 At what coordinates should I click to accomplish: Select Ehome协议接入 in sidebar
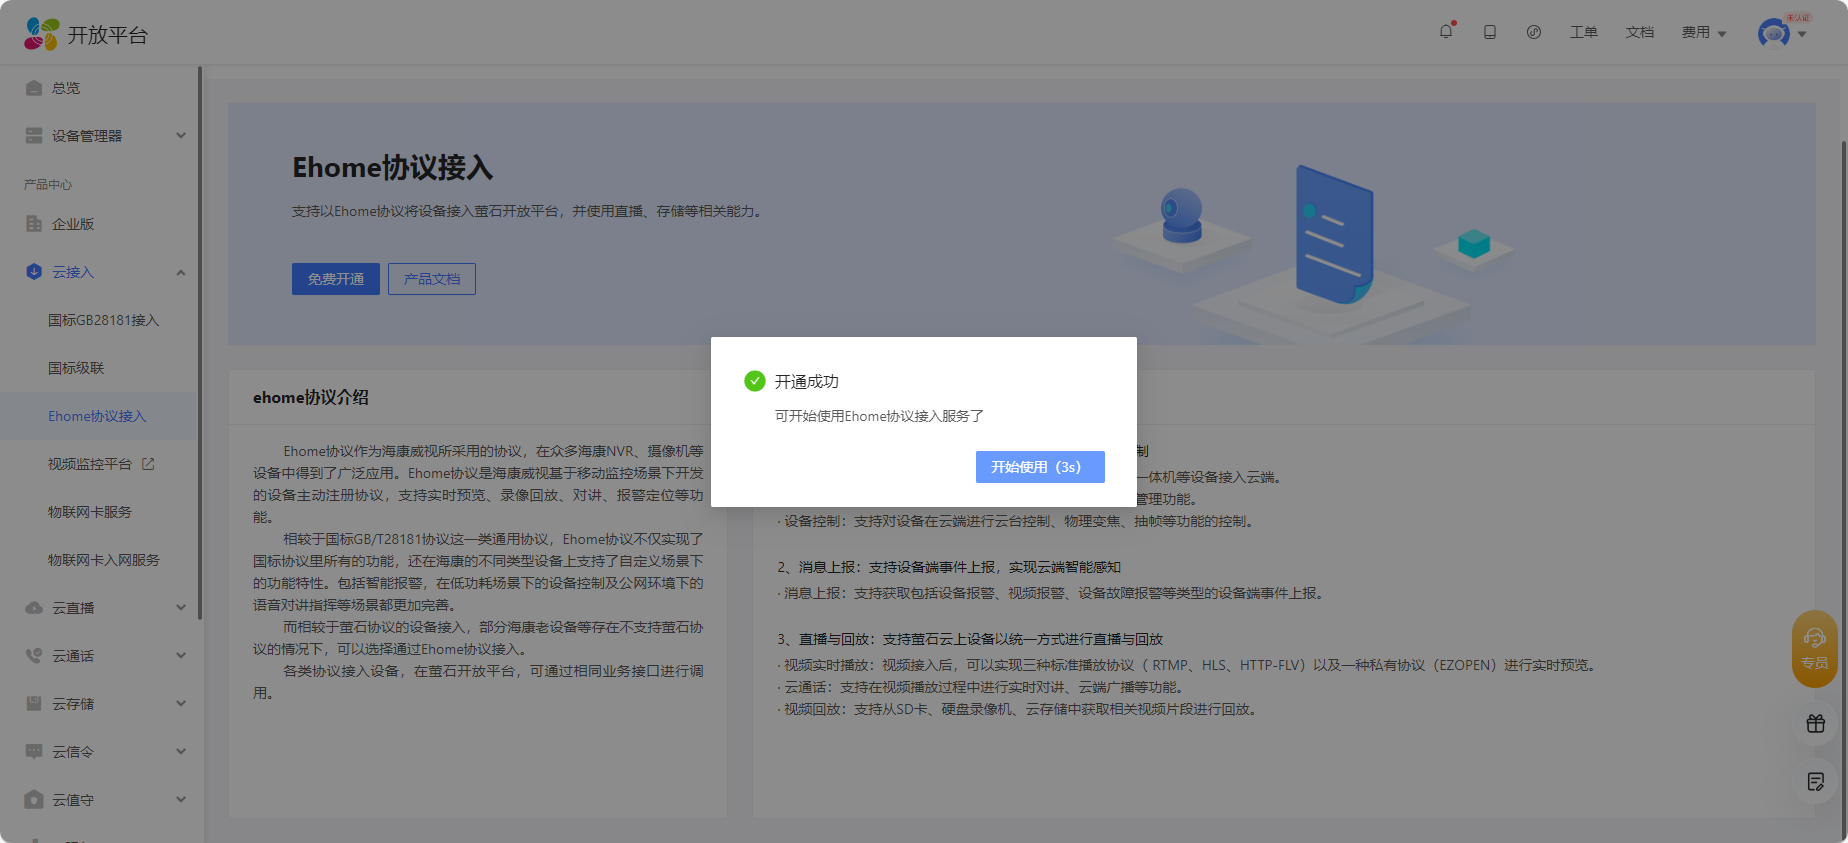tap(97, 416)
